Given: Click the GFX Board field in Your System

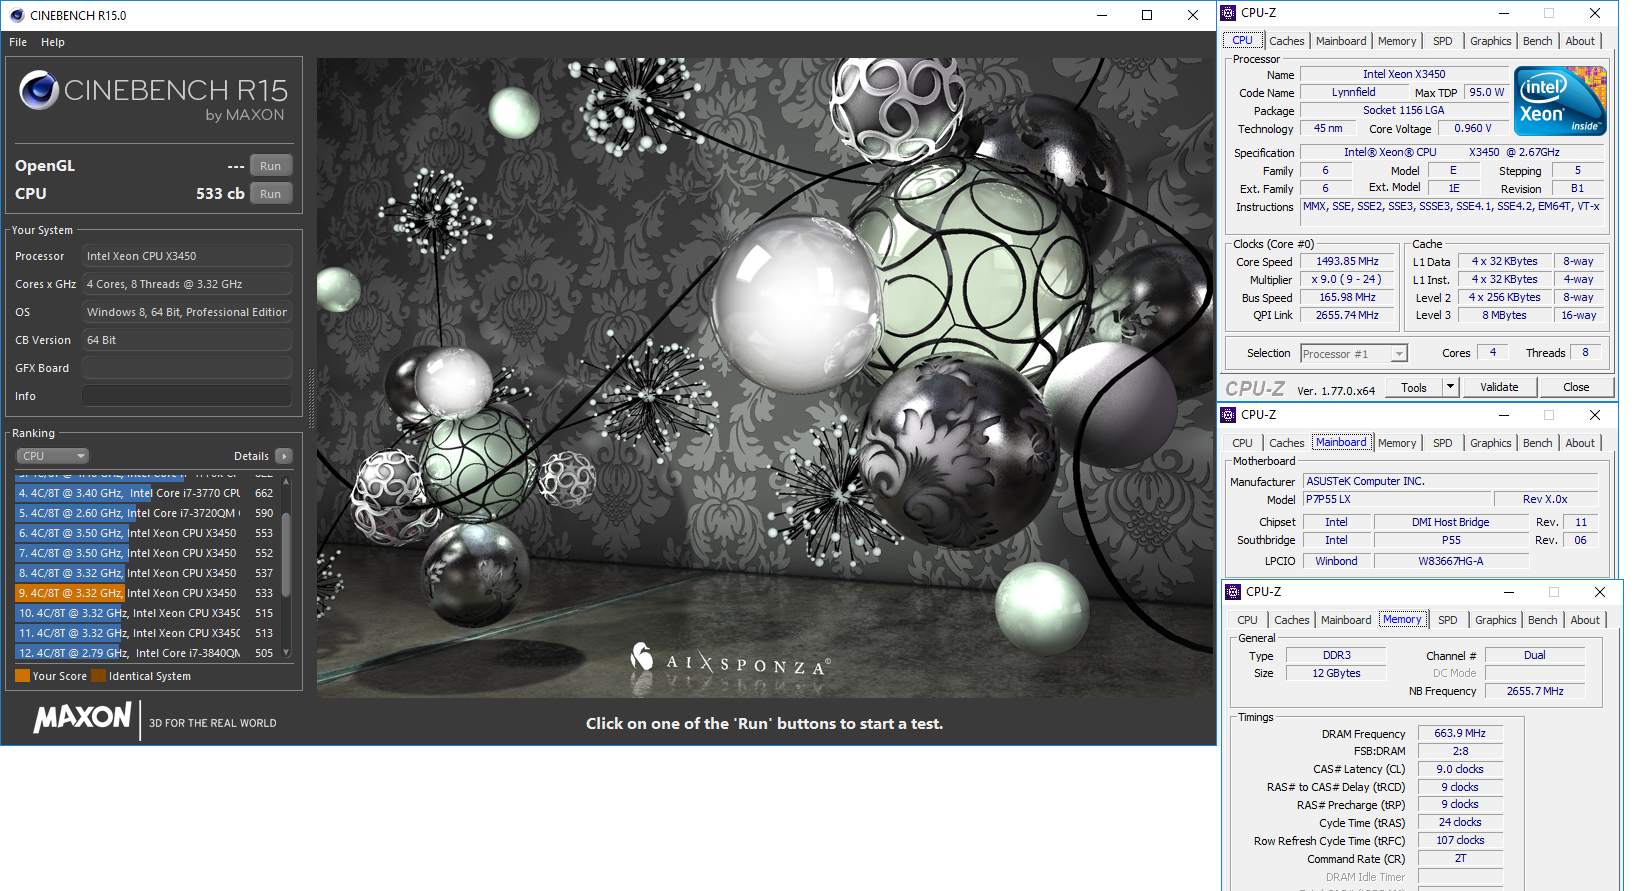Looking at the screenshot, I should pos(187,368).
